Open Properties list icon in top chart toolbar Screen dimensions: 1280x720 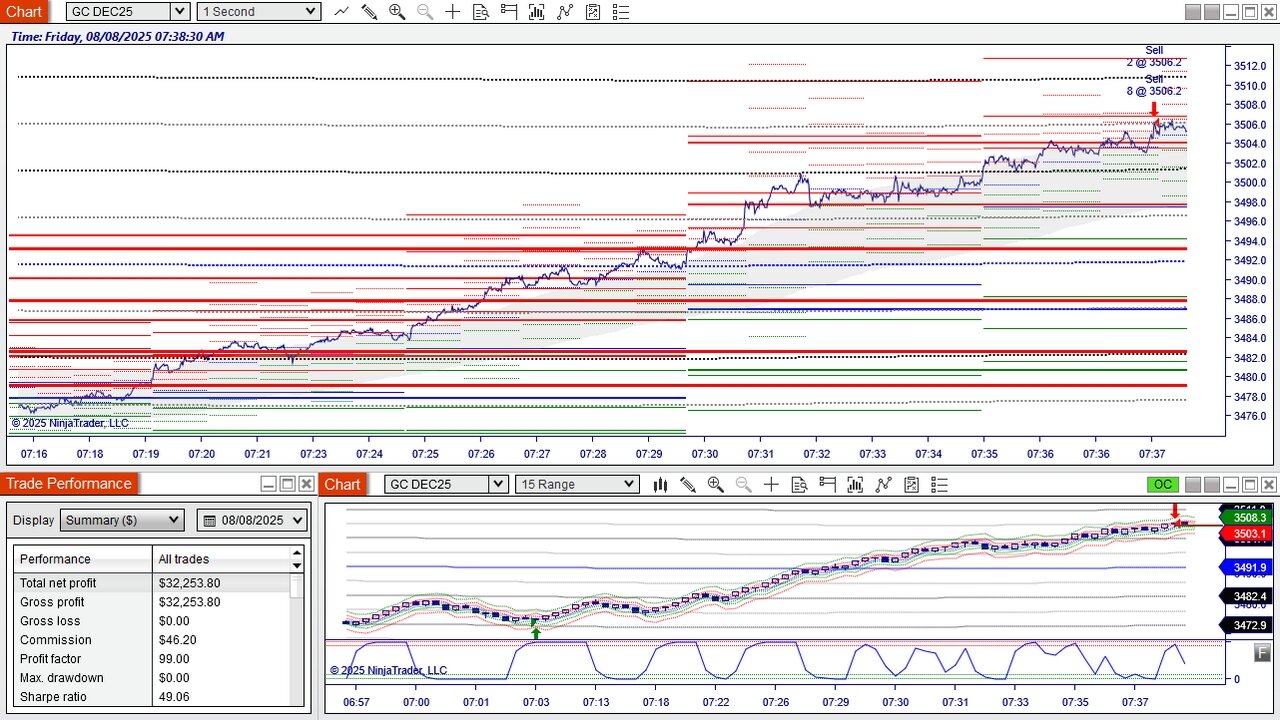621,12
